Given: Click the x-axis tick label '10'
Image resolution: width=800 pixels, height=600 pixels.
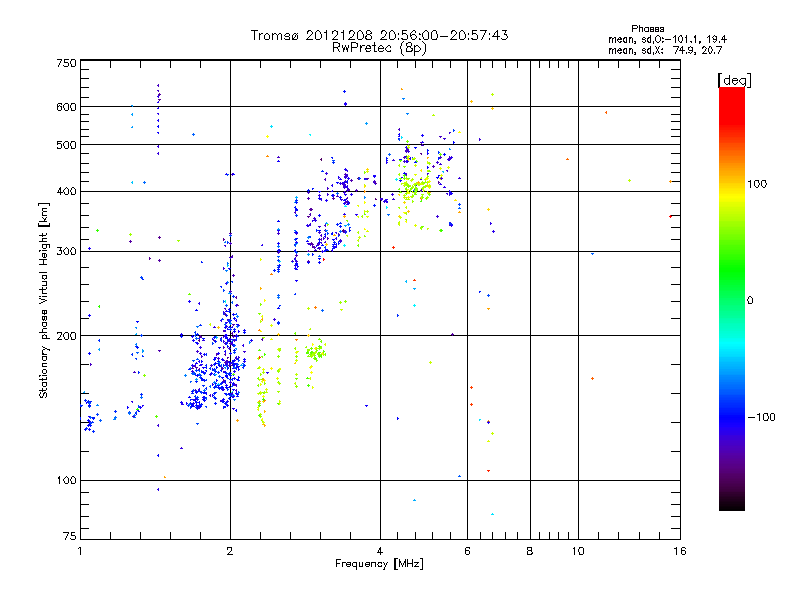Looking at the screenshot, I should tap(578, 551).
